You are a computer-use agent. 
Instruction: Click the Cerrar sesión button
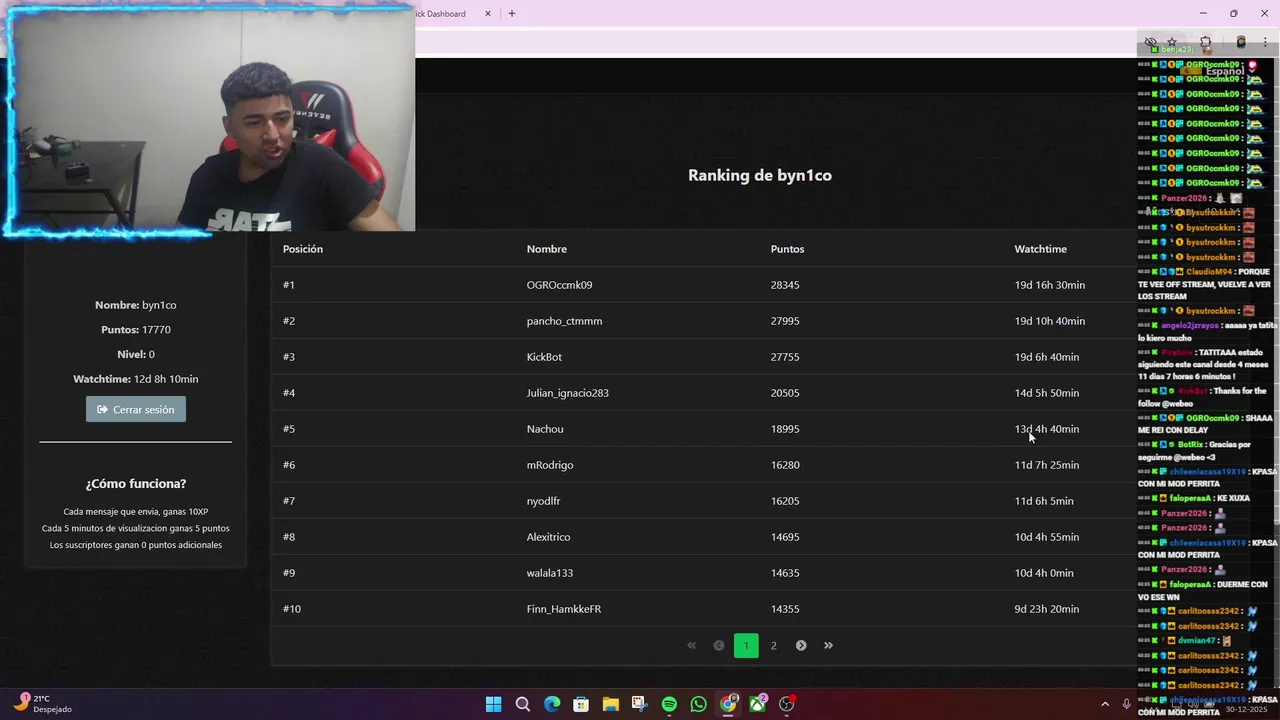click(x=136, y=409)
